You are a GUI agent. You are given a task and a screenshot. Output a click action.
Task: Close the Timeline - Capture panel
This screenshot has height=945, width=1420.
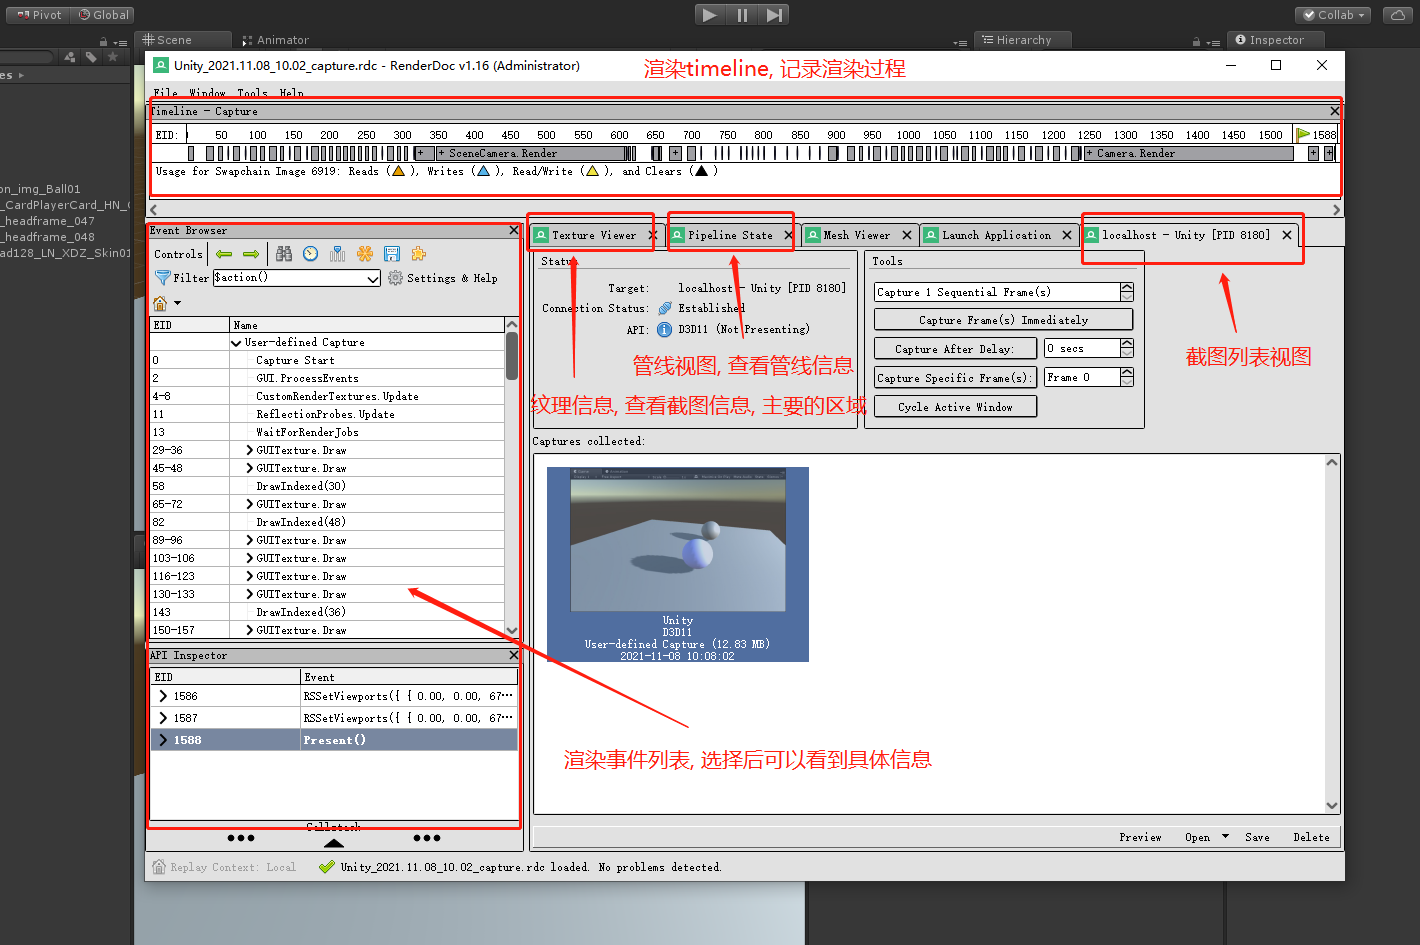[x=1335, y=111]
